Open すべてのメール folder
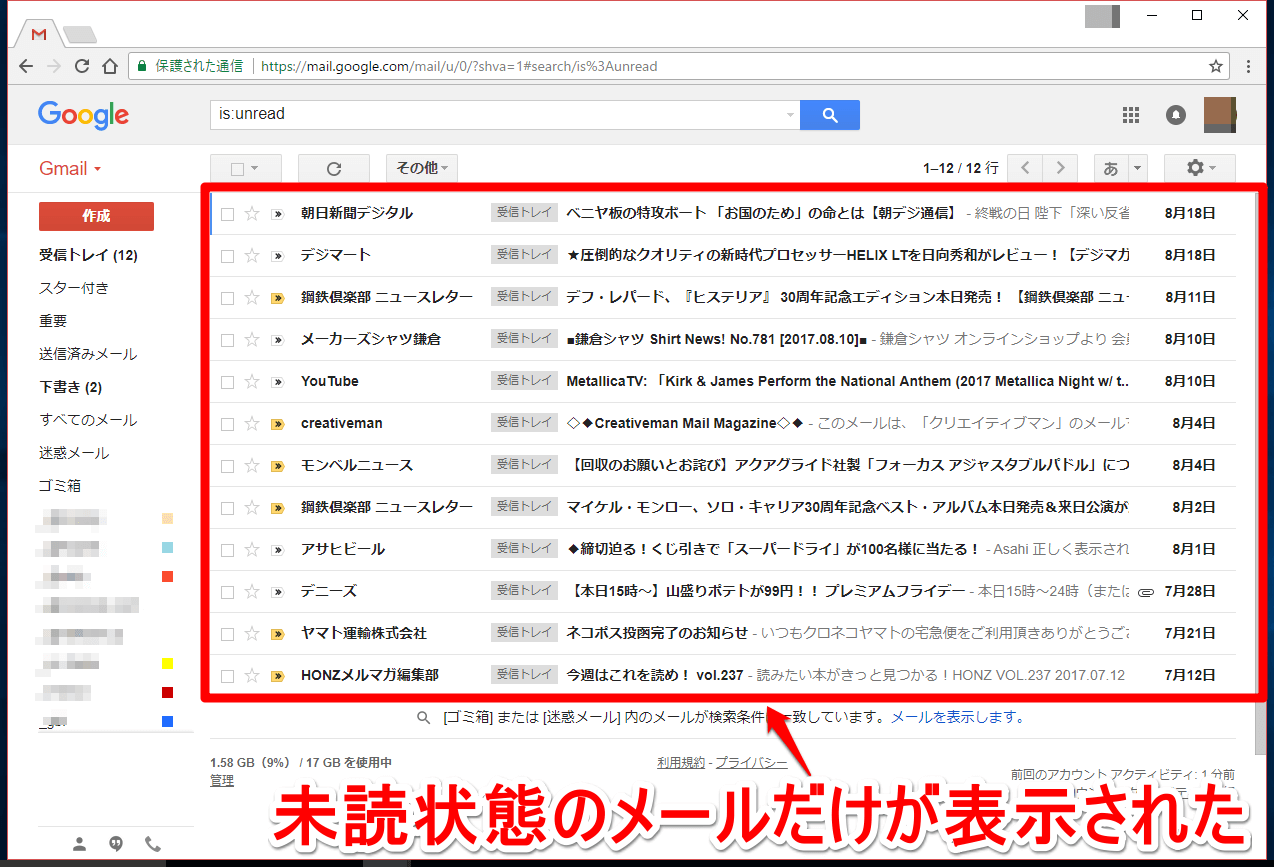 tap(88, 420)
